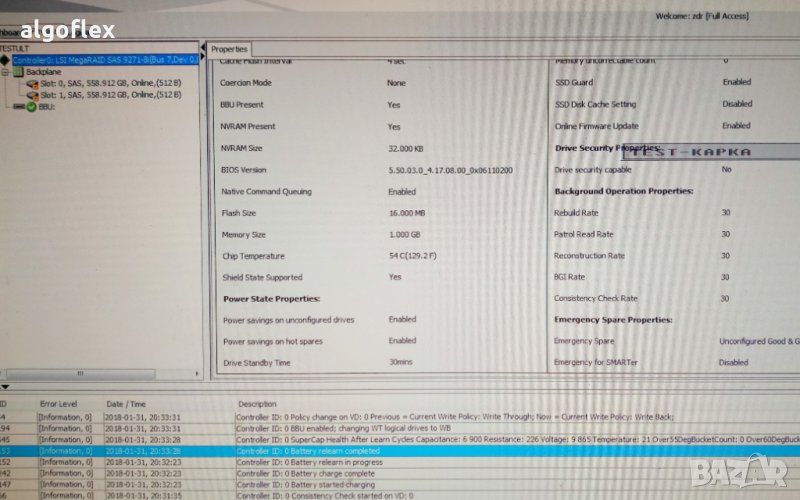Open the Properties tab
This screenshot has height=500, width=800.
[229, 49]
